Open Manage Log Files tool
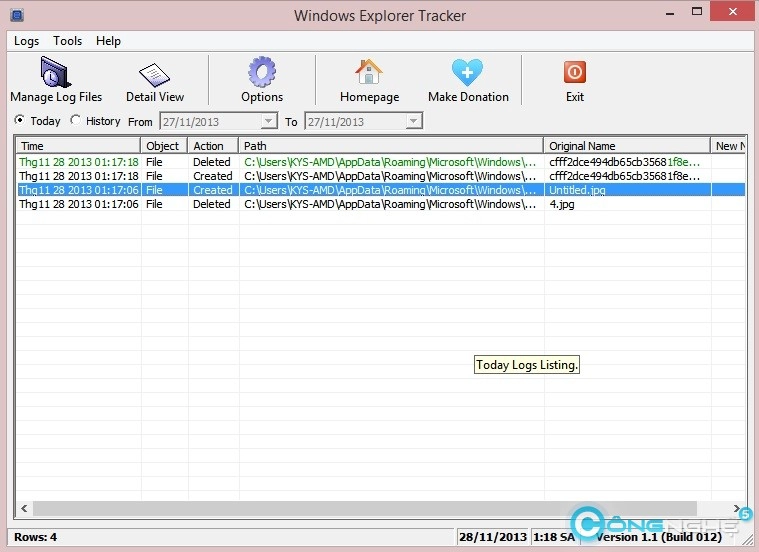This screenshot has width=759, height=552. [56, 80]
